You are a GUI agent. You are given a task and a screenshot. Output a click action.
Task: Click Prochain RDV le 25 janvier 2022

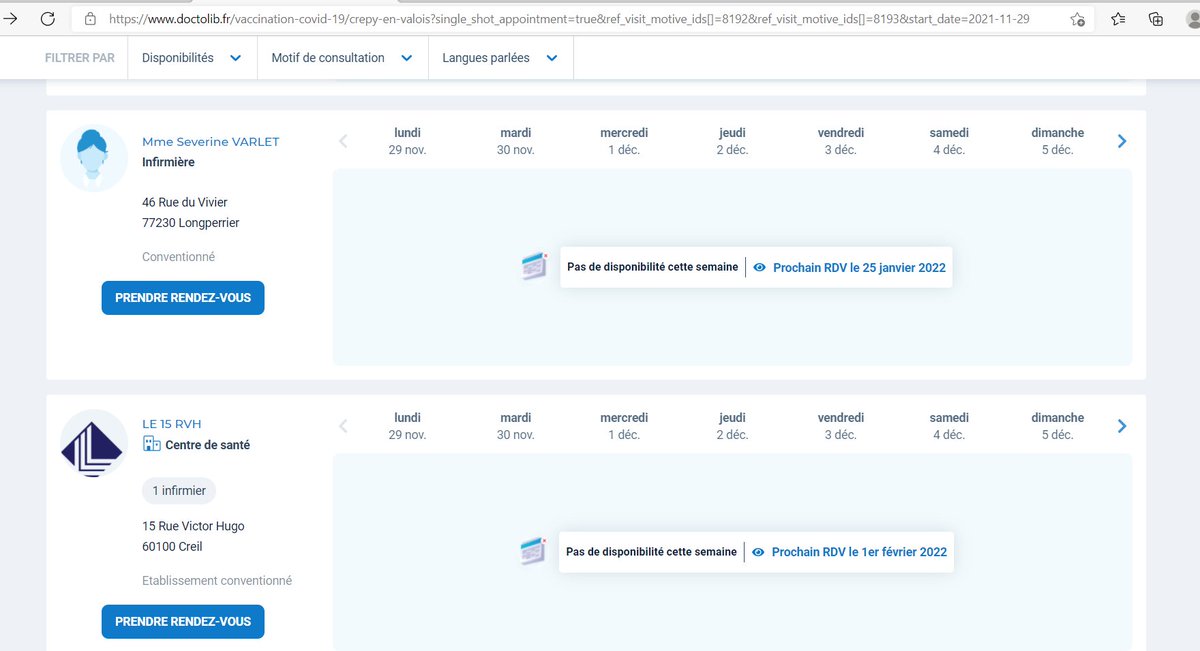tap(859, 268)
